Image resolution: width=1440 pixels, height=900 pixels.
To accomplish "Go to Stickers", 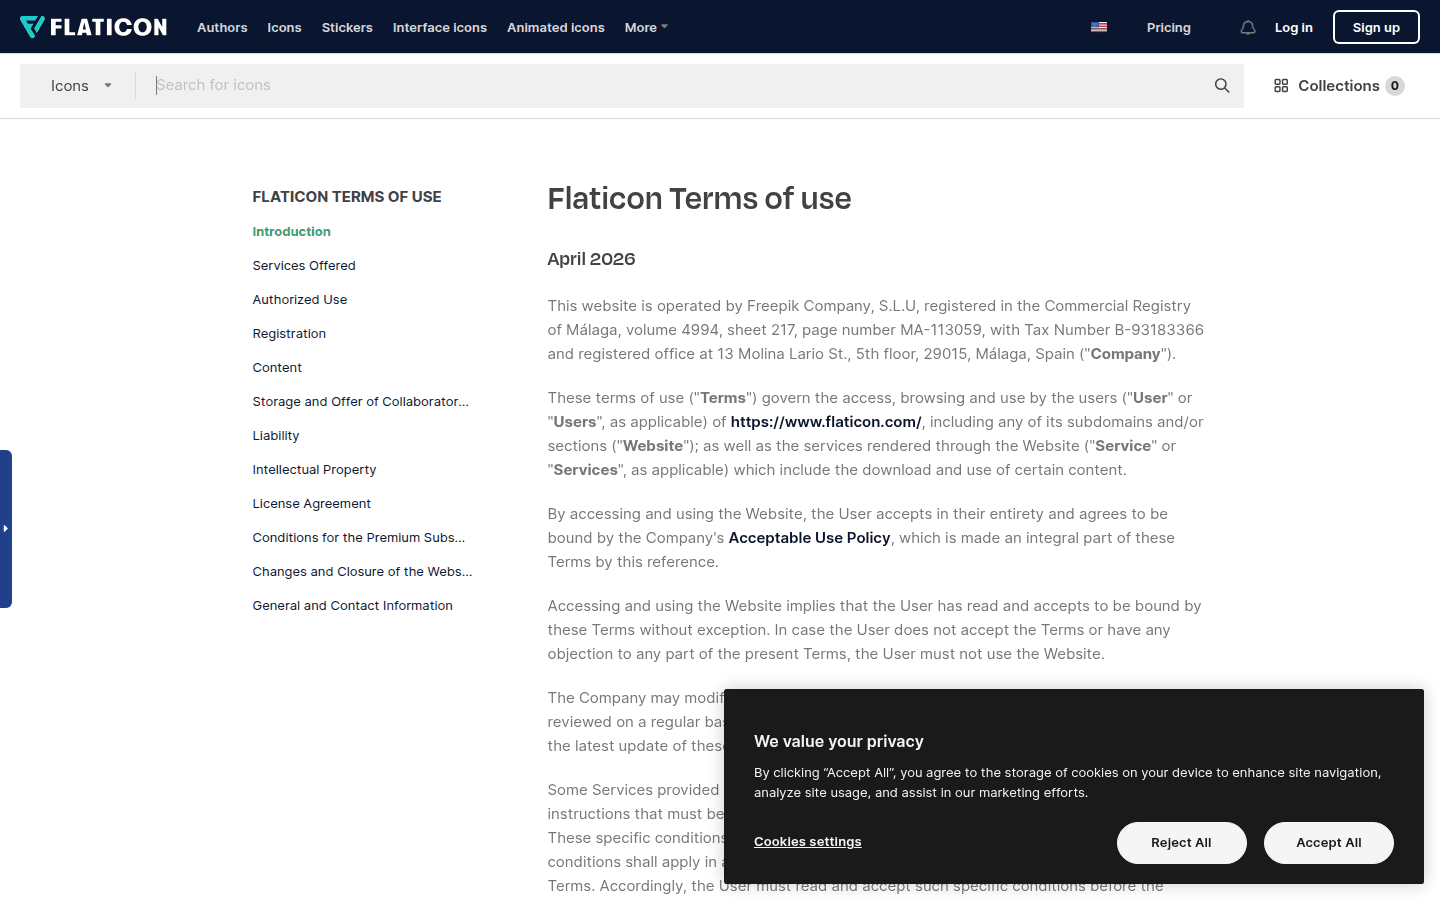I will click(x=347, y=27).
